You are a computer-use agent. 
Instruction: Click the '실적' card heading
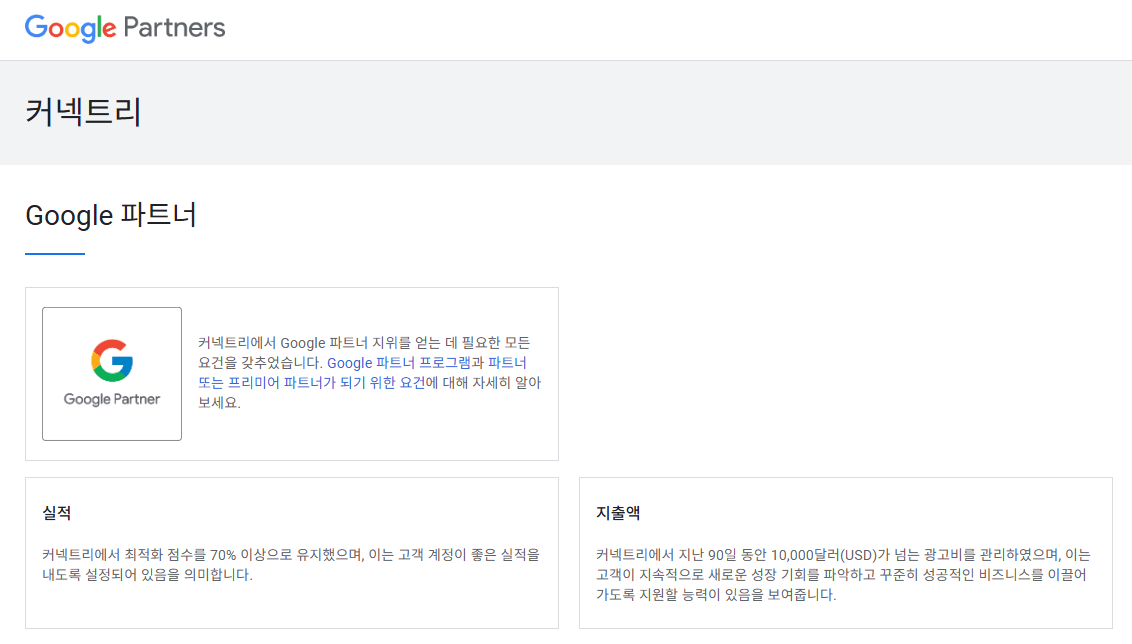pos(56,513)
